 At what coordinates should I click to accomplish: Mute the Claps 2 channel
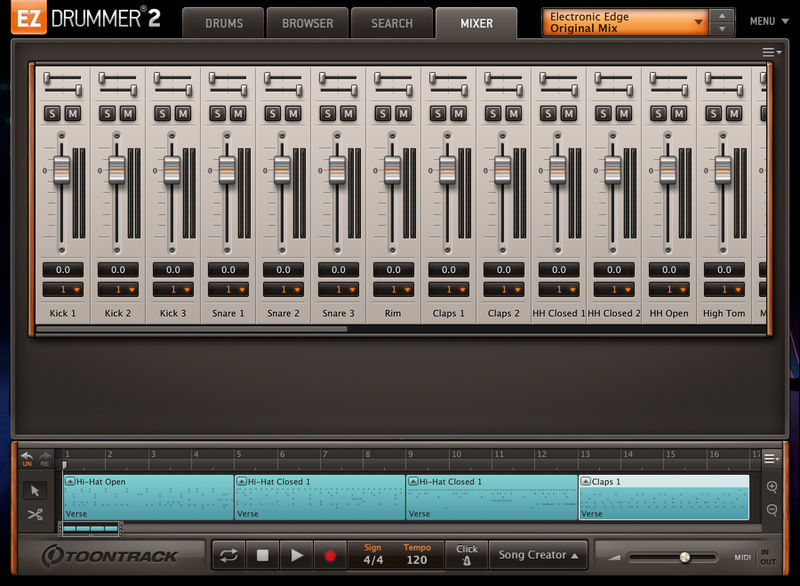pos(514,114)
